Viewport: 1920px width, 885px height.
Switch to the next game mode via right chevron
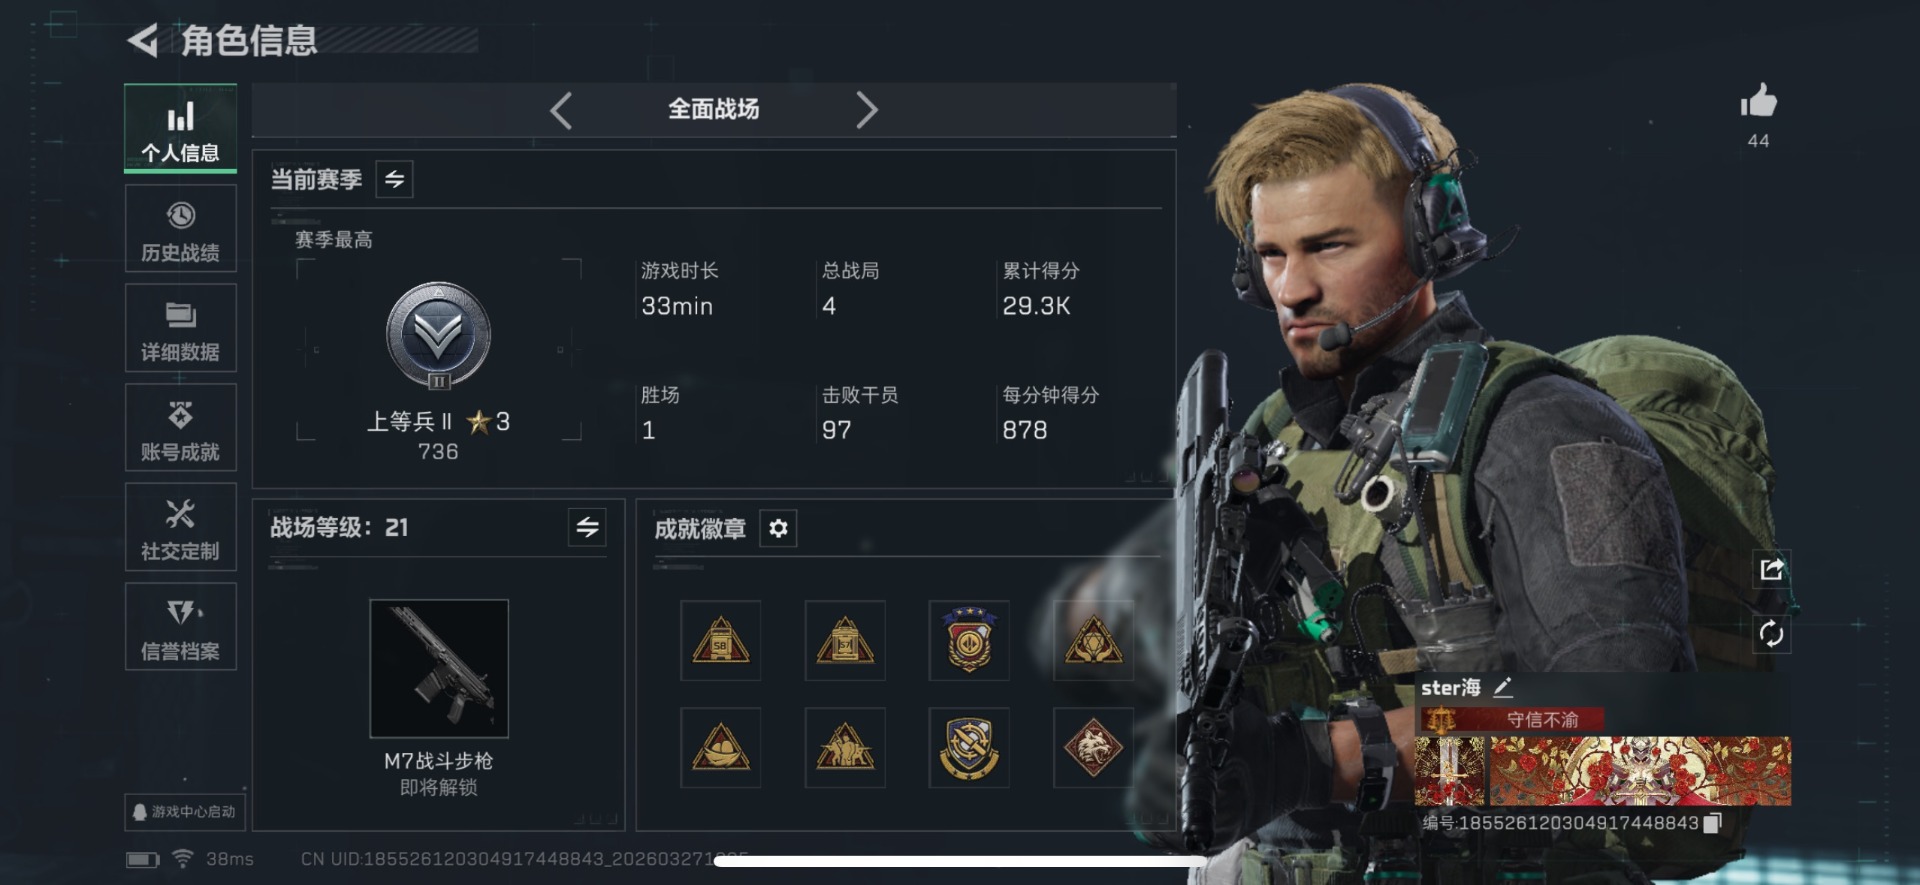pos(866,110)
